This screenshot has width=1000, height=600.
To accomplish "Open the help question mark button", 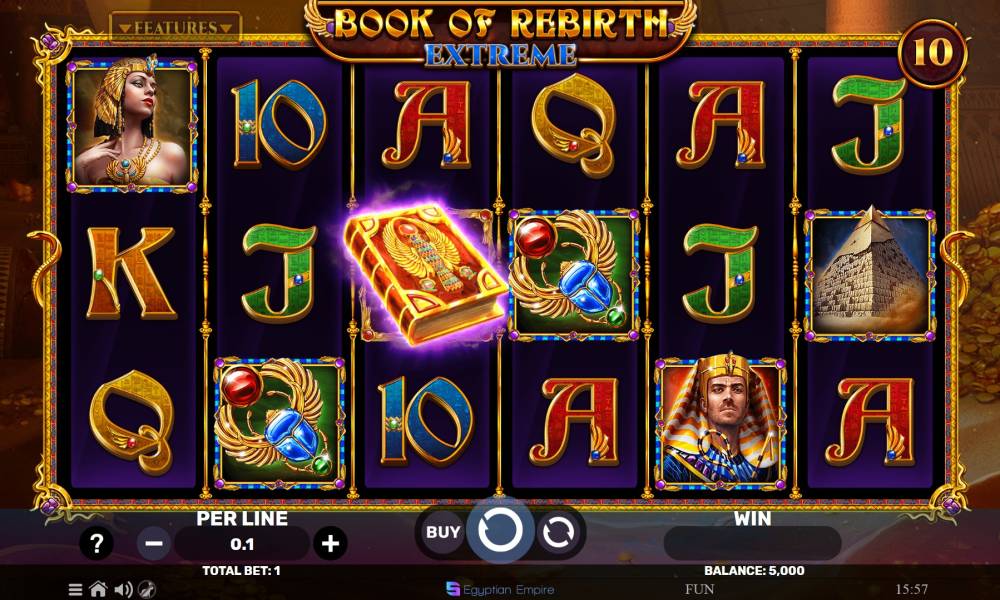I will point(96,543).
